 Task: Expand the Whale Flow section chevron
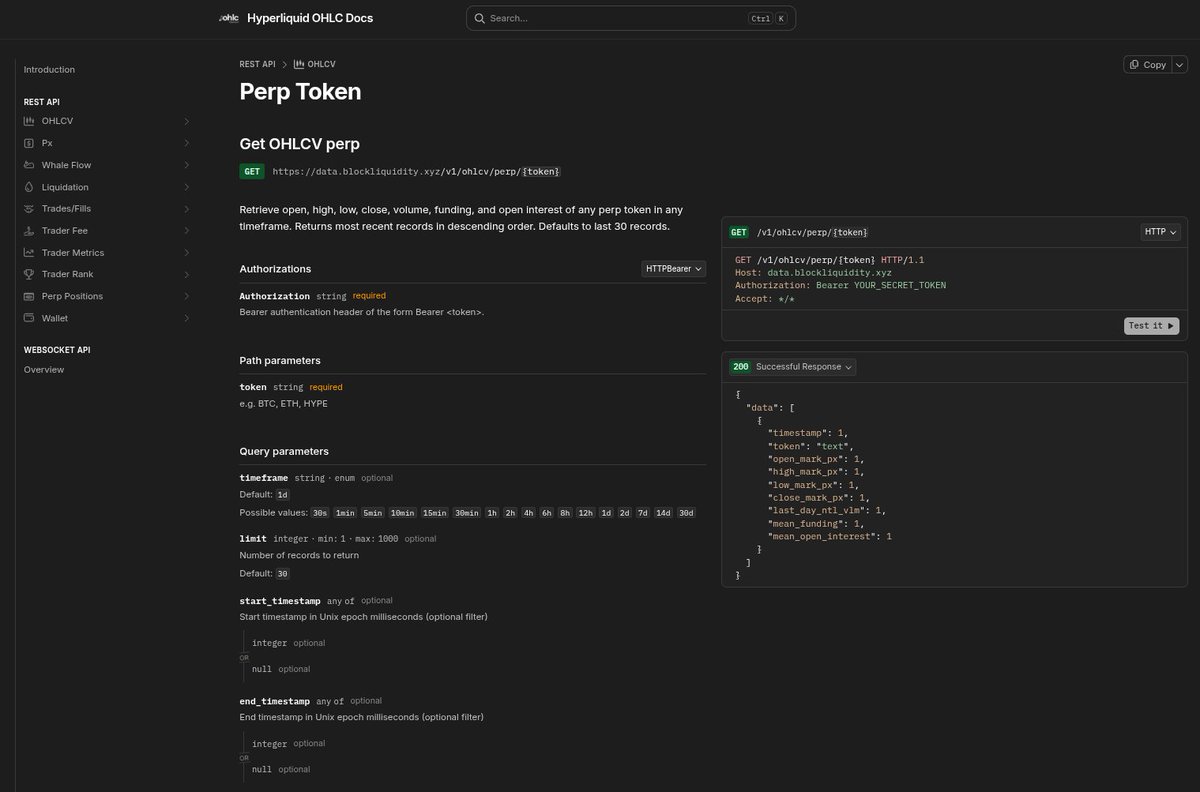pyautogui.click(x=186, y=165)
